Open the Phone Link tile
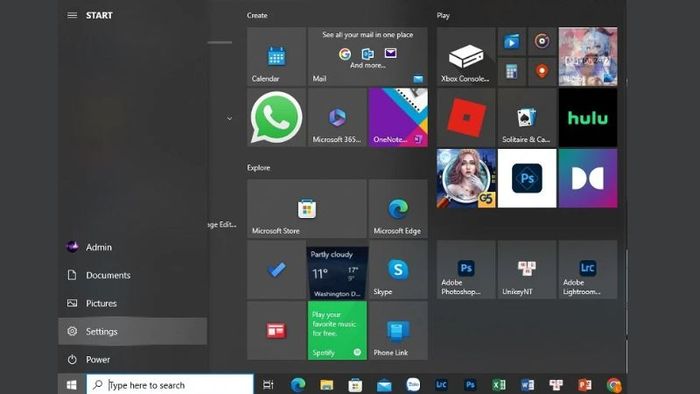The width and height of the screenshot is (700, 394). pyautogui.click(x=398, y=330)
